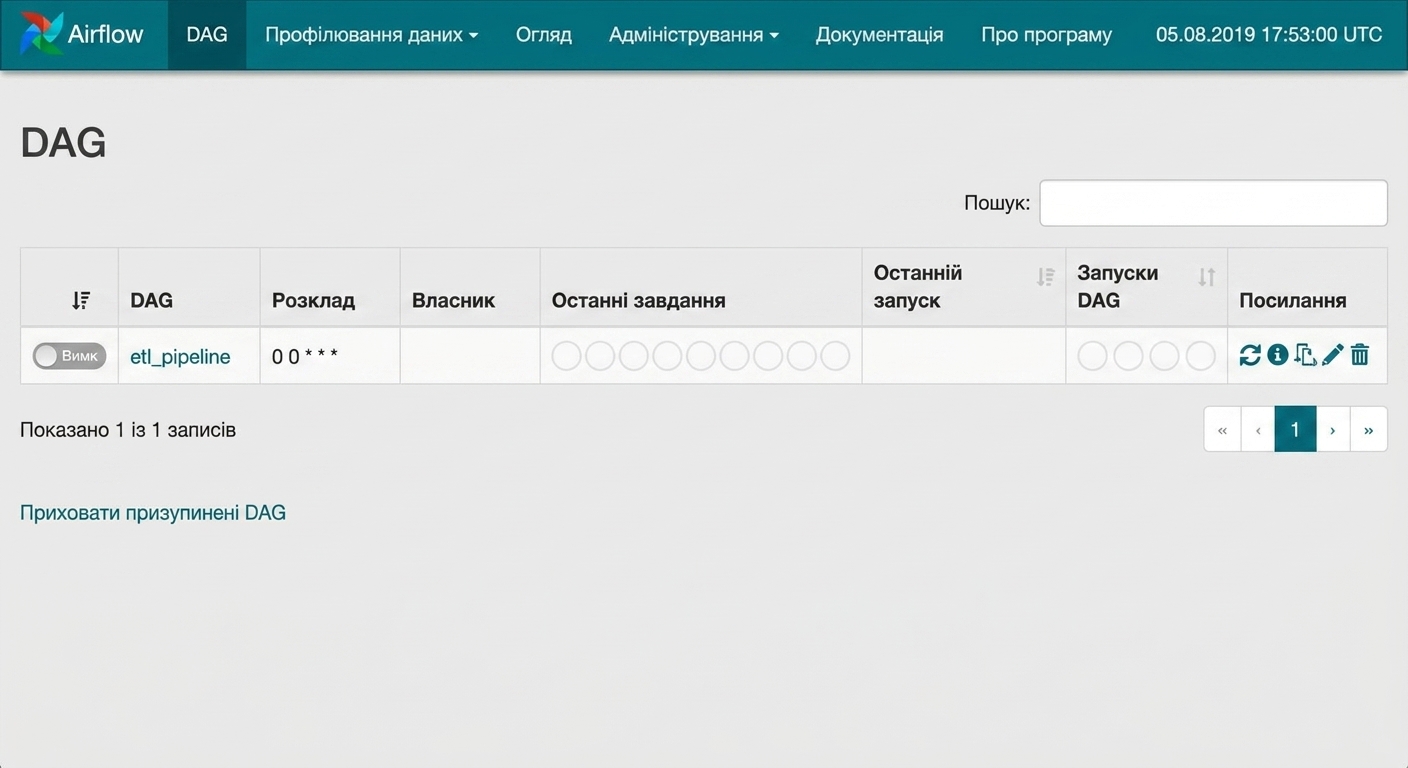Click the Показано 1 із 1 записів text

click(x=128, y=430)
